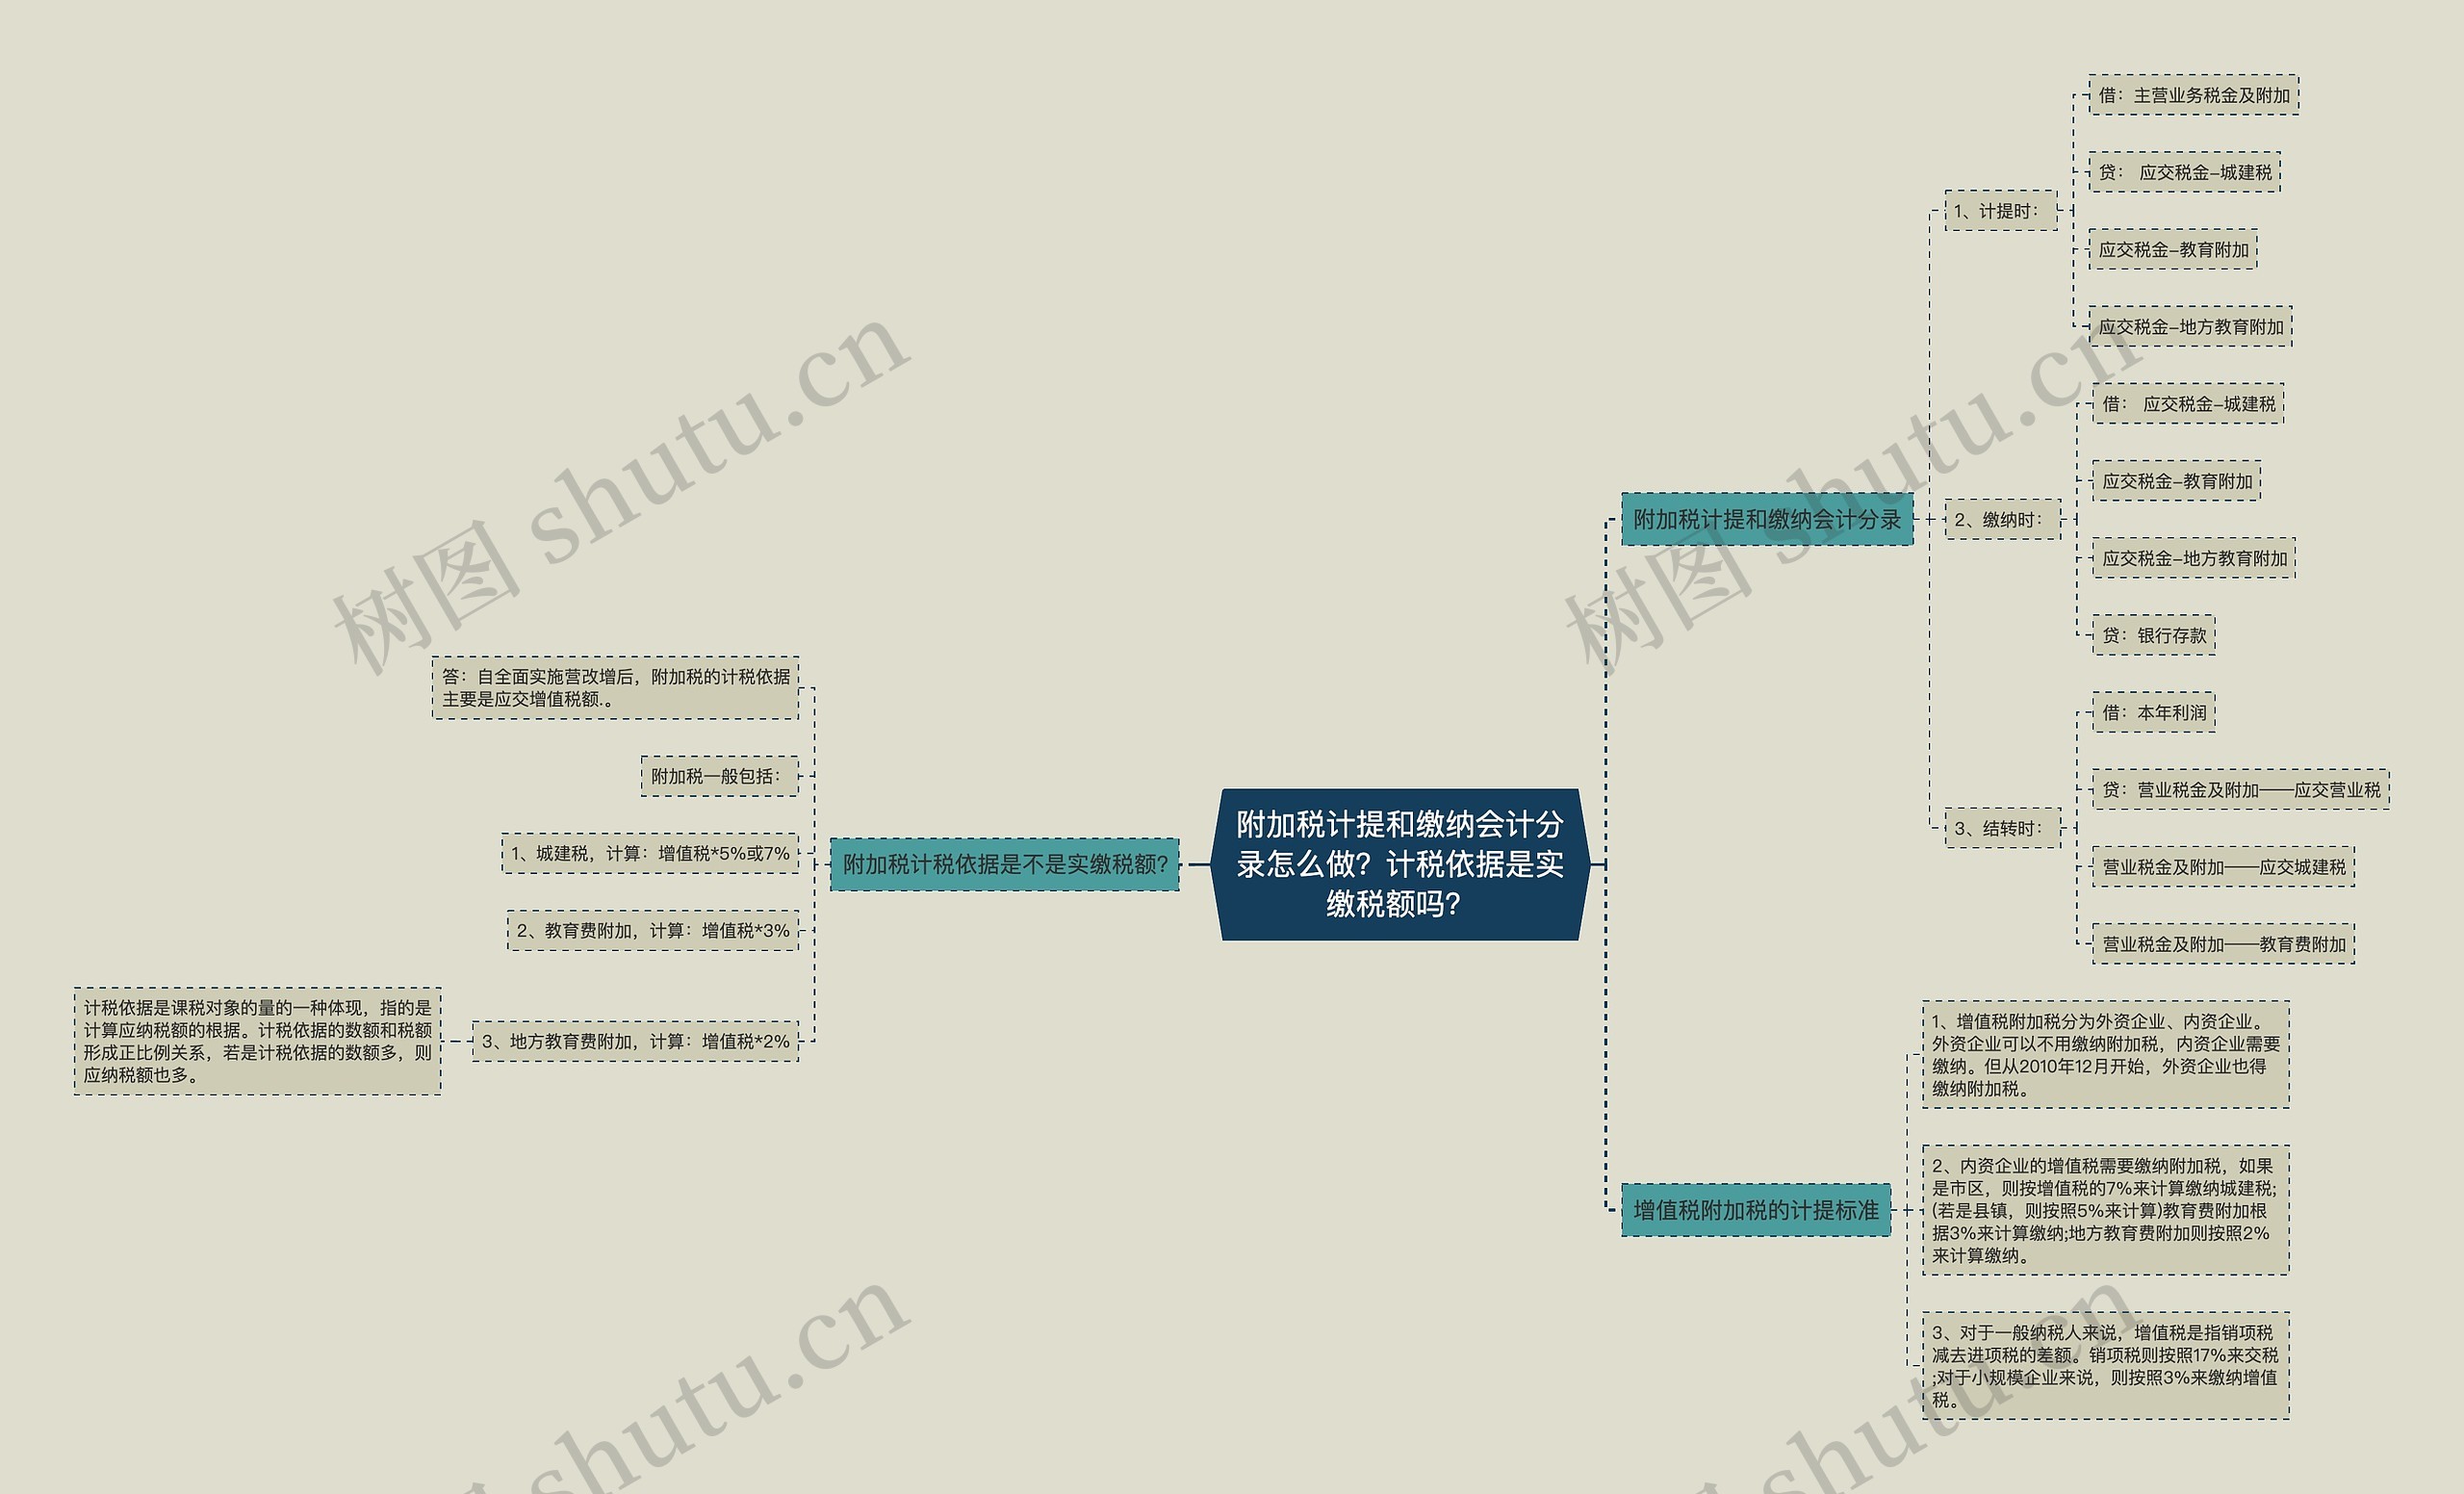Viewport: 2464px width, 1494px height.
Task: Select the 借:本年利润 leaf node
Action: (2153, 712)
